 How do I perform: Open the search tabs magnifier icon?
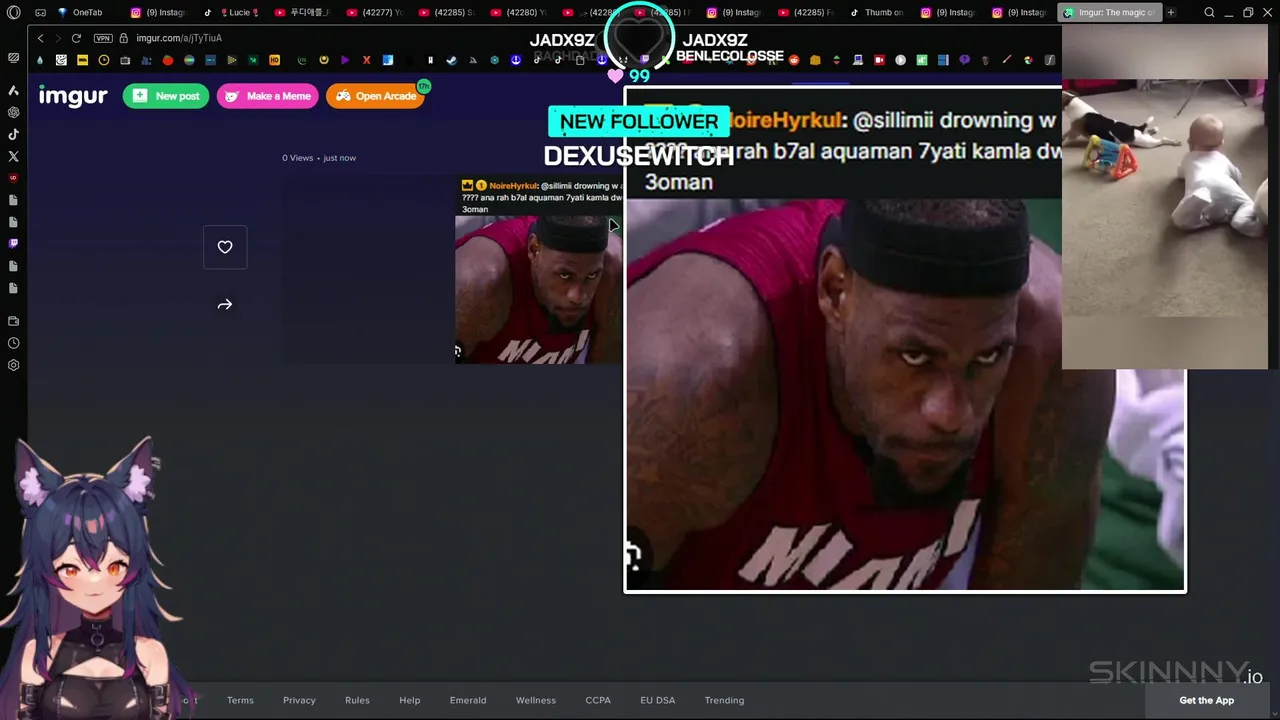[x=1209, y=12]
